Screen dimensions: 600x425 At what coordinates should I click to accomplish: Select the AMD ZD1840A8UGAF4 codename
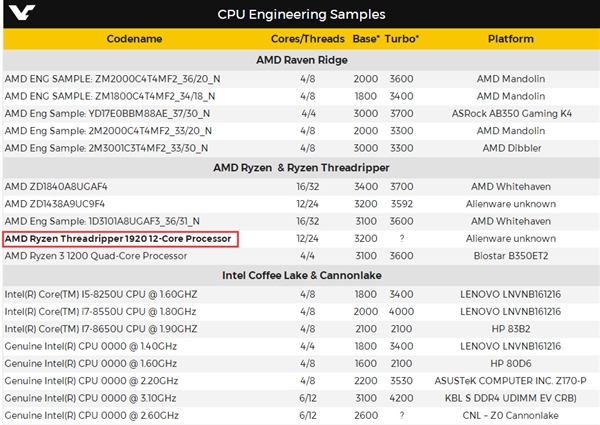coord(56,186)
